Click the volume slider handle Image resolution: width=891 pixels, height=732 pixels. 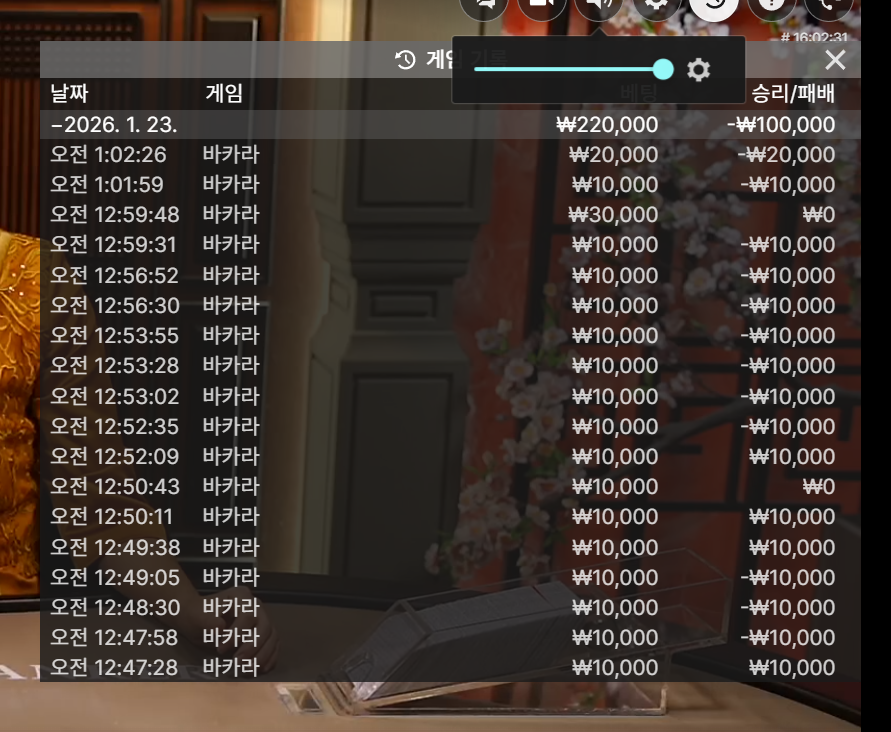663,69
